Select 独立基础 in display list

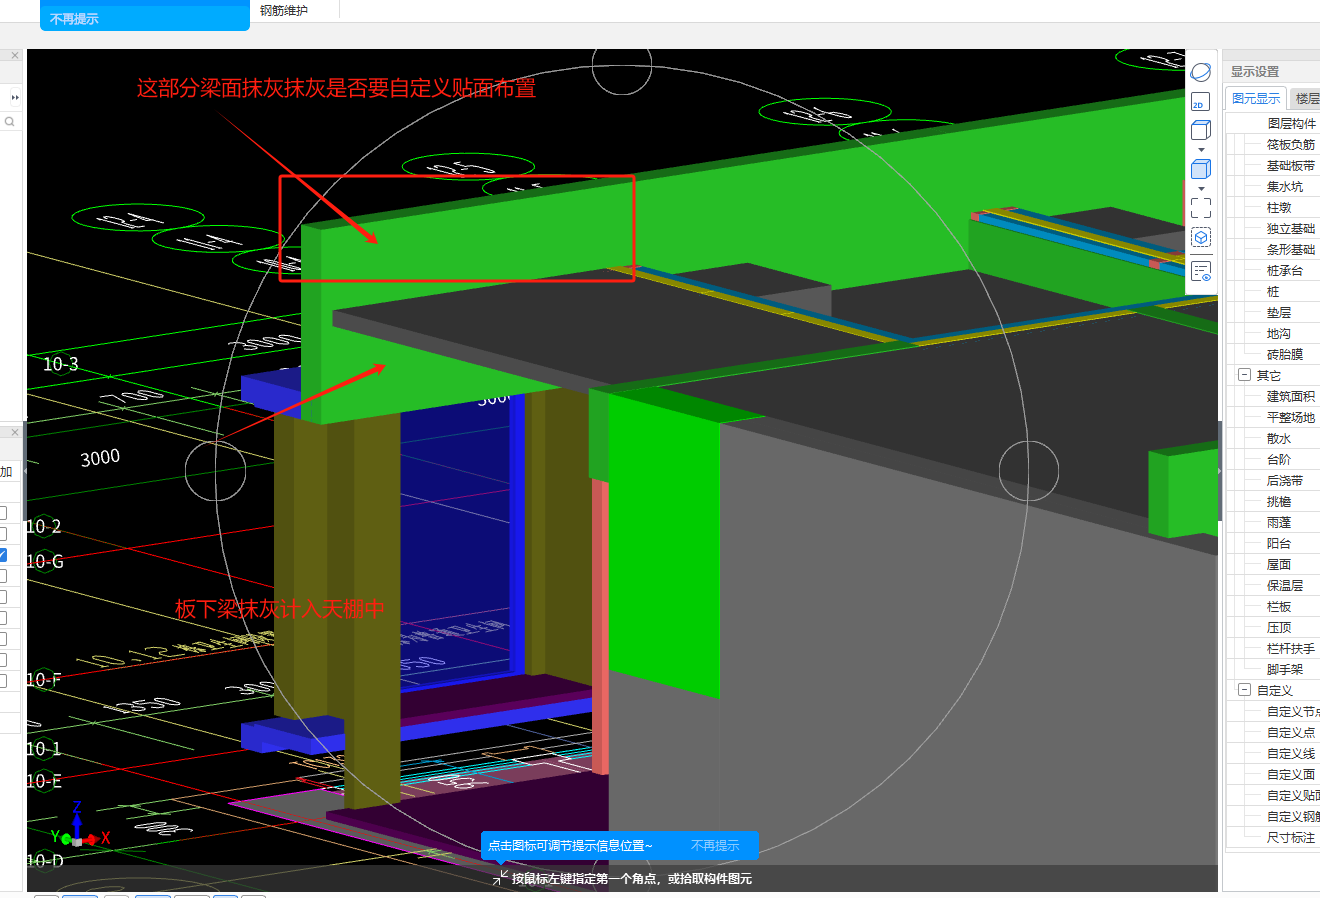click(x=1291, y=228)
